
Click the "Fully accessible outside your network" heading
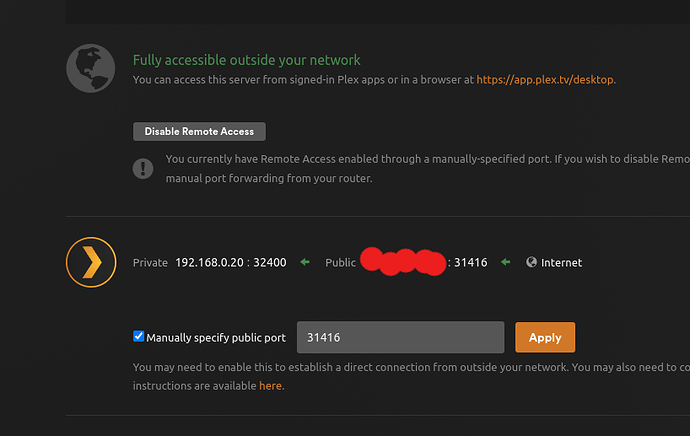tap(247, 60)
